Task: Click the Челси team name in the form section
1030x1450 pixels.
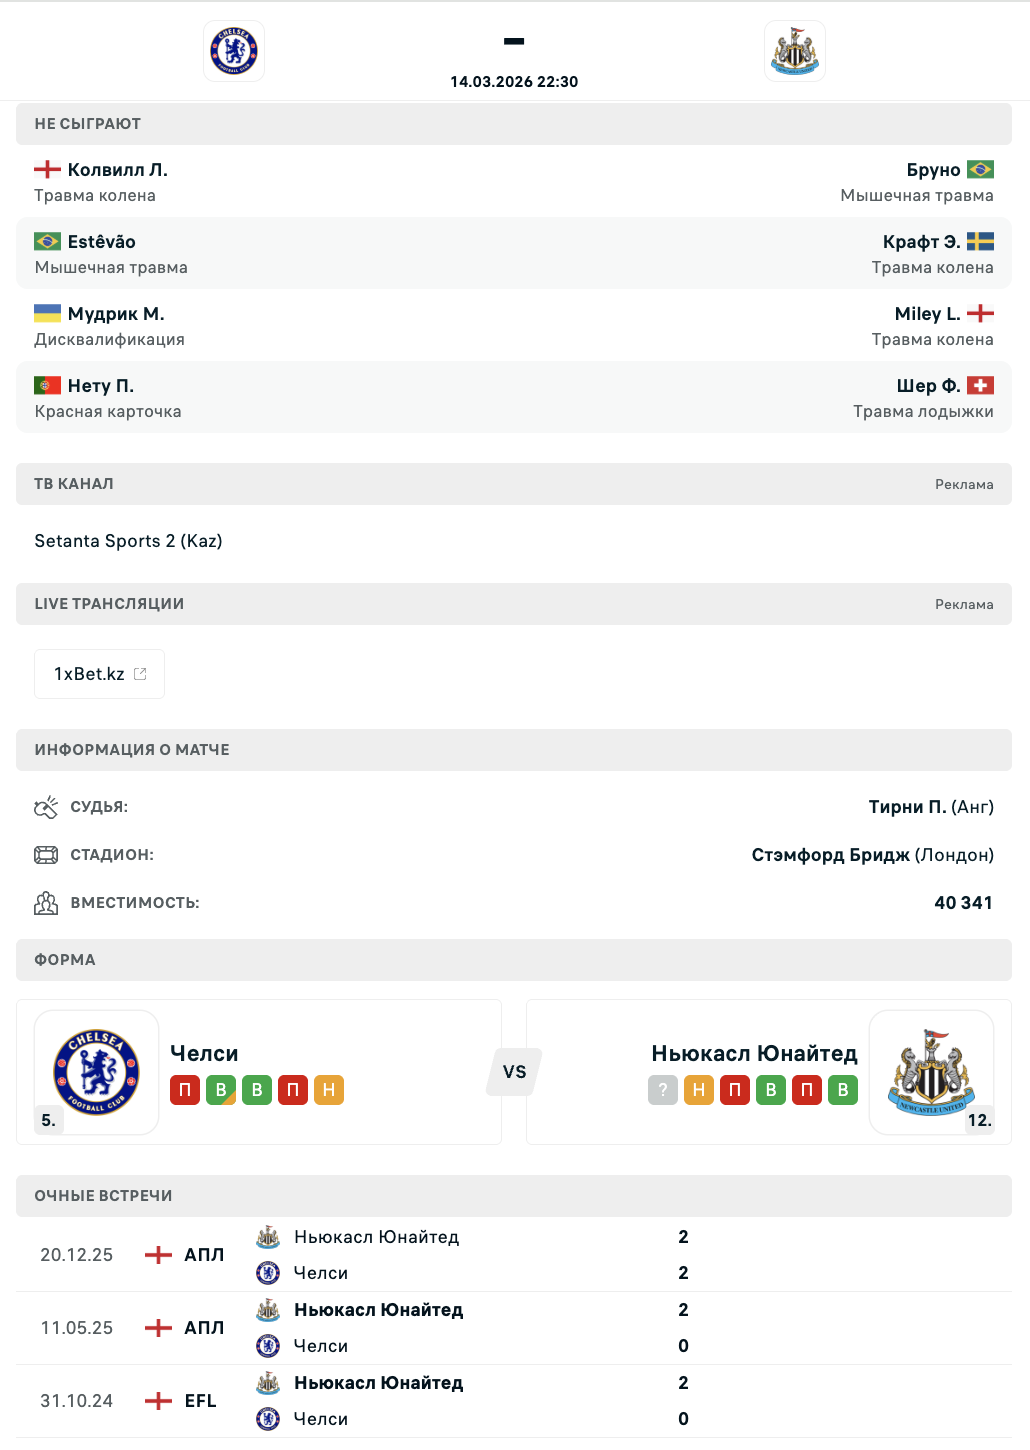Action: click(204, 1053)
